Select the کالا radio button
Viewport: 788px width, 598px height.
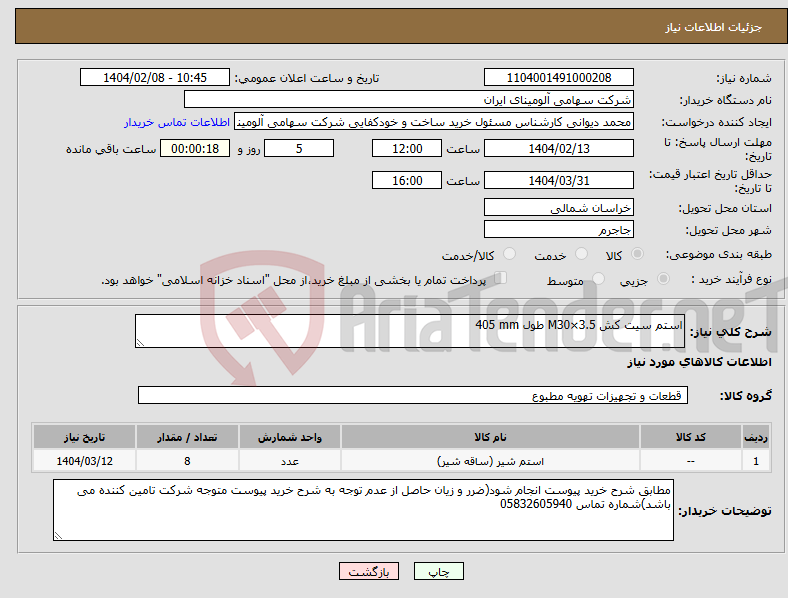[637, 254]
